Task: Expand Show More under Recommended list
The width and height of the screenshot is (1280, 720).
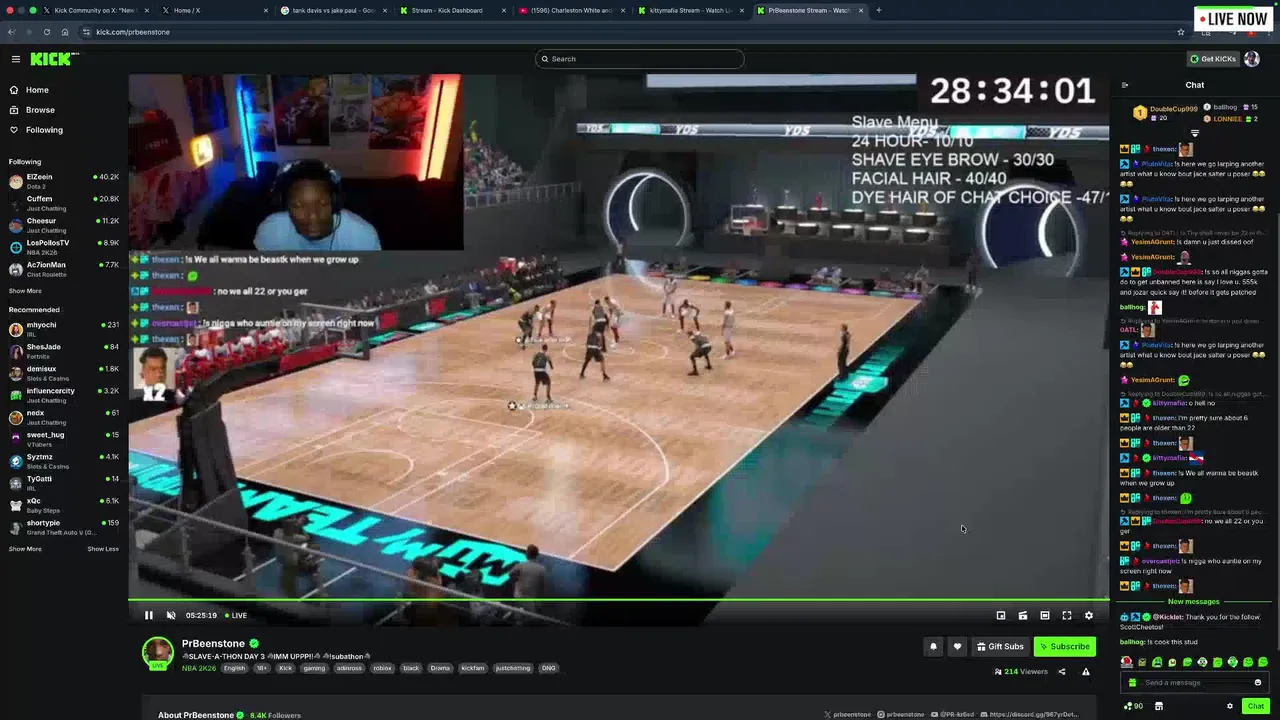Action: coord(25,549)
